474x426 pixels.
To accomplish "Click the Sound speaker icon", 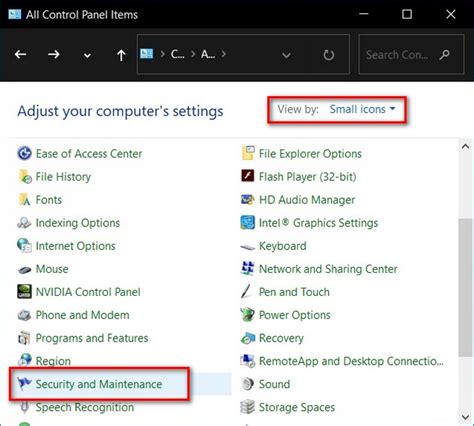I will pos(248,384).
